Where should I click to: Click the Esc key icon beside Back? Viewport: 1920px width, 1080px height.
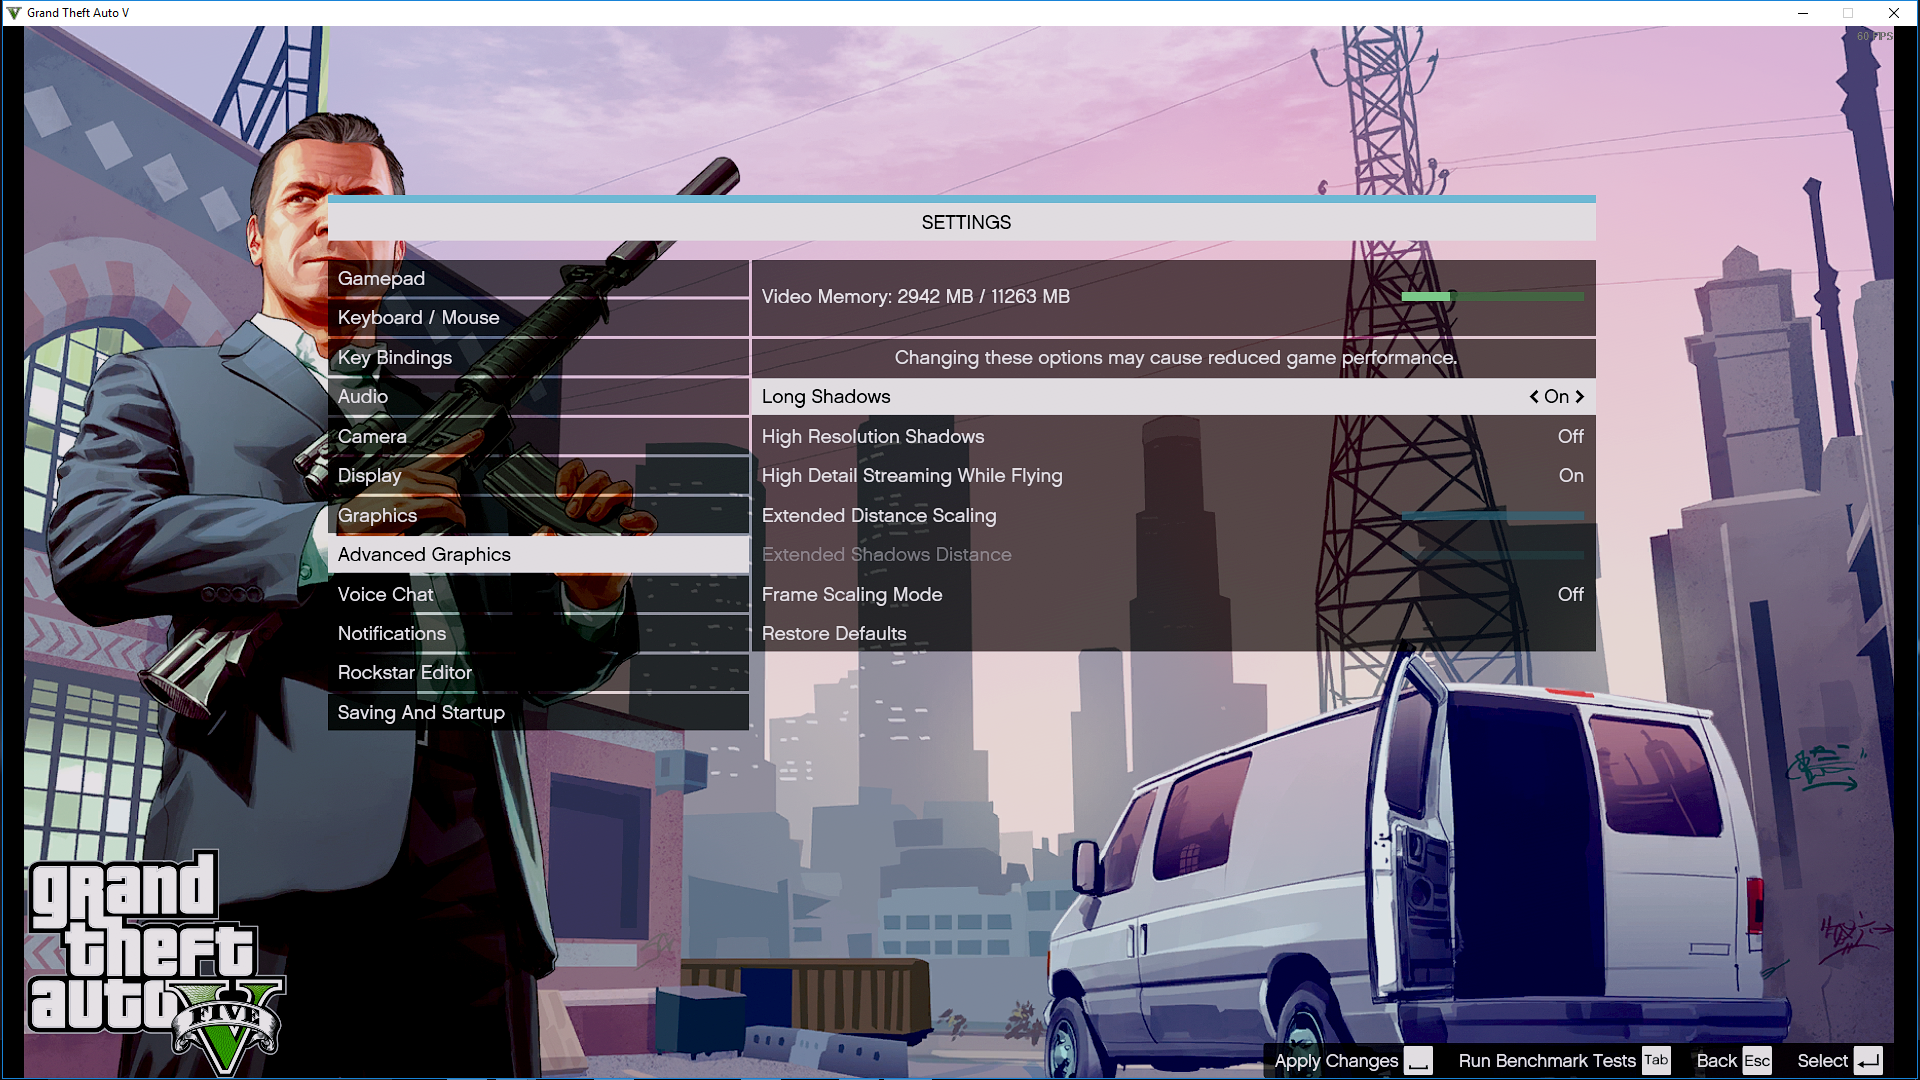tap(1757, 1061)
